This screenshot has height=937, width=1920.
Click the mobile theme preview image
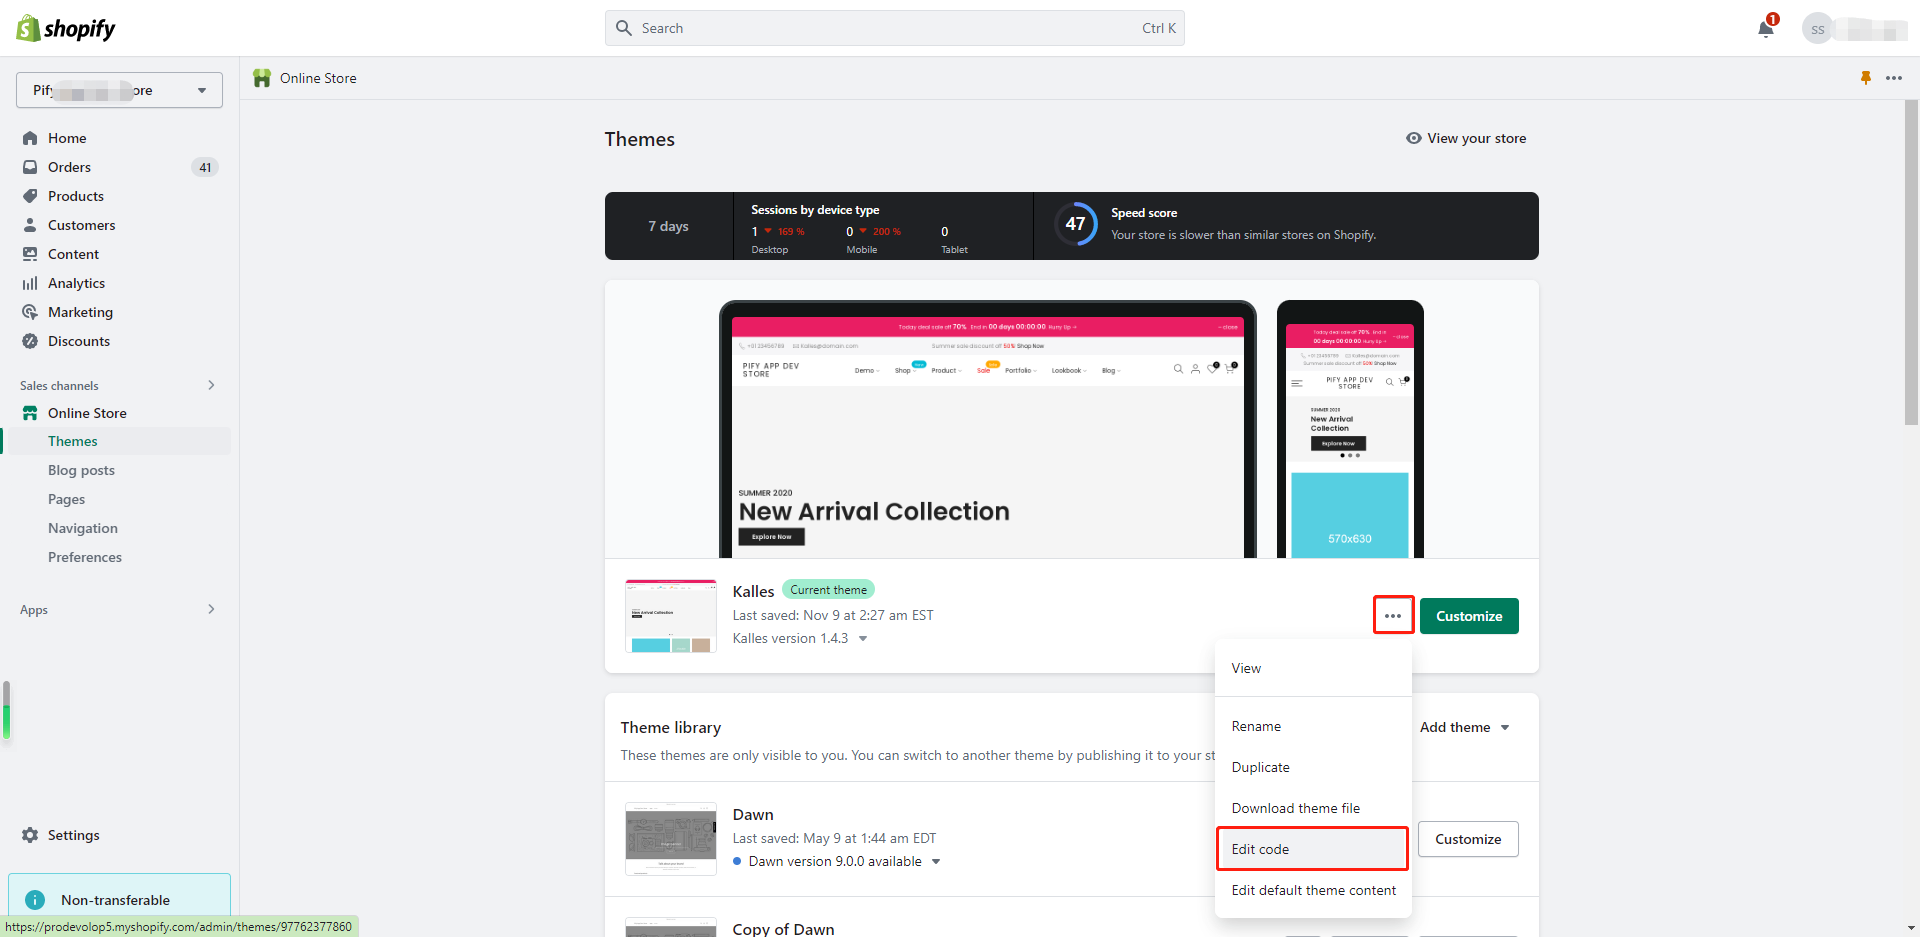[1350, 429]
